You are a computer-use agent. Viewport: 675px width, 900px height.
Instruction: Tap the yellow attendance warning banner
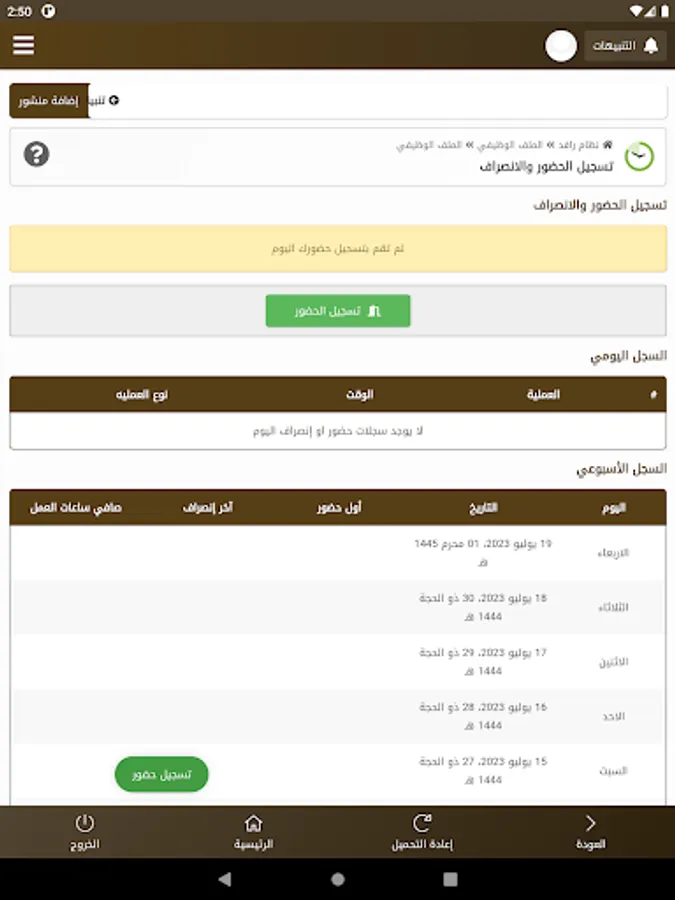tap(338, 249)
